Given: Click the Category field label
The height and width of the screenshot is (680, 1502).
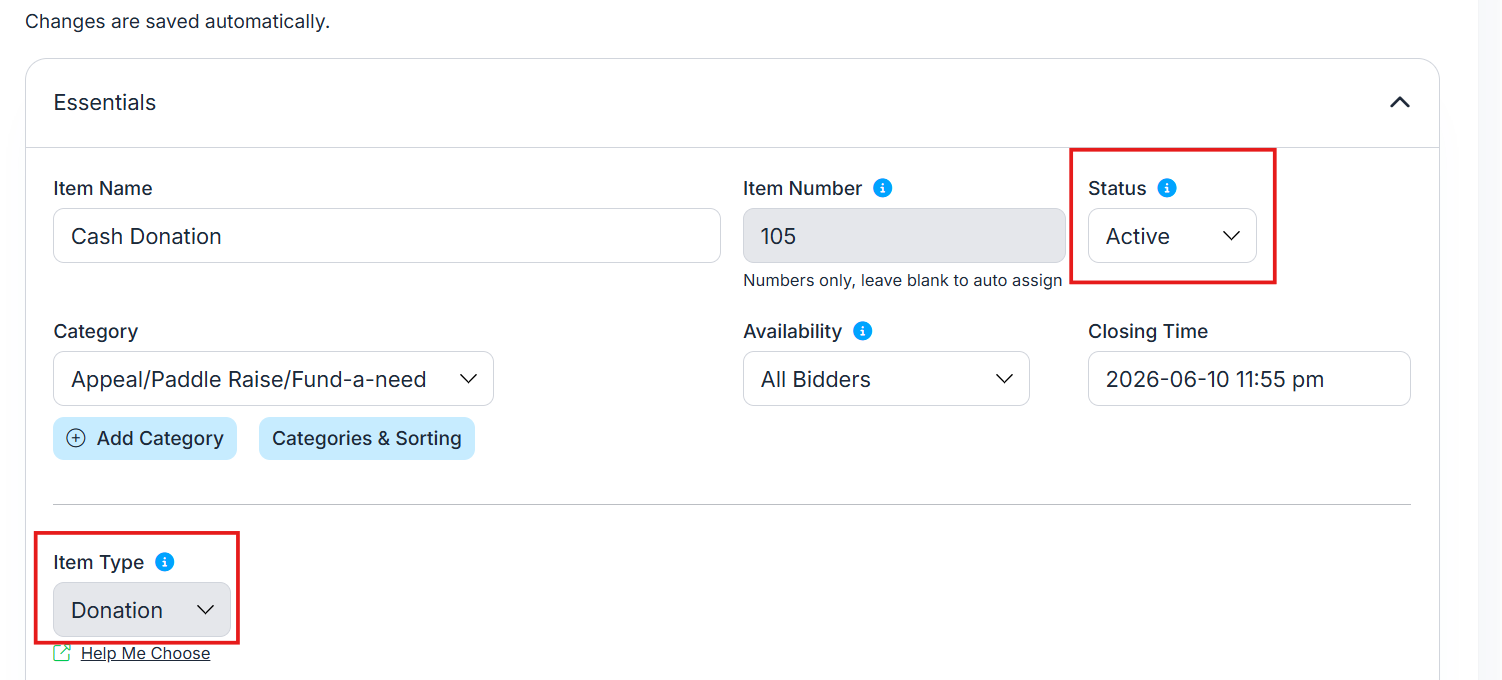Looking at the screenshot, I should (96, 331).
